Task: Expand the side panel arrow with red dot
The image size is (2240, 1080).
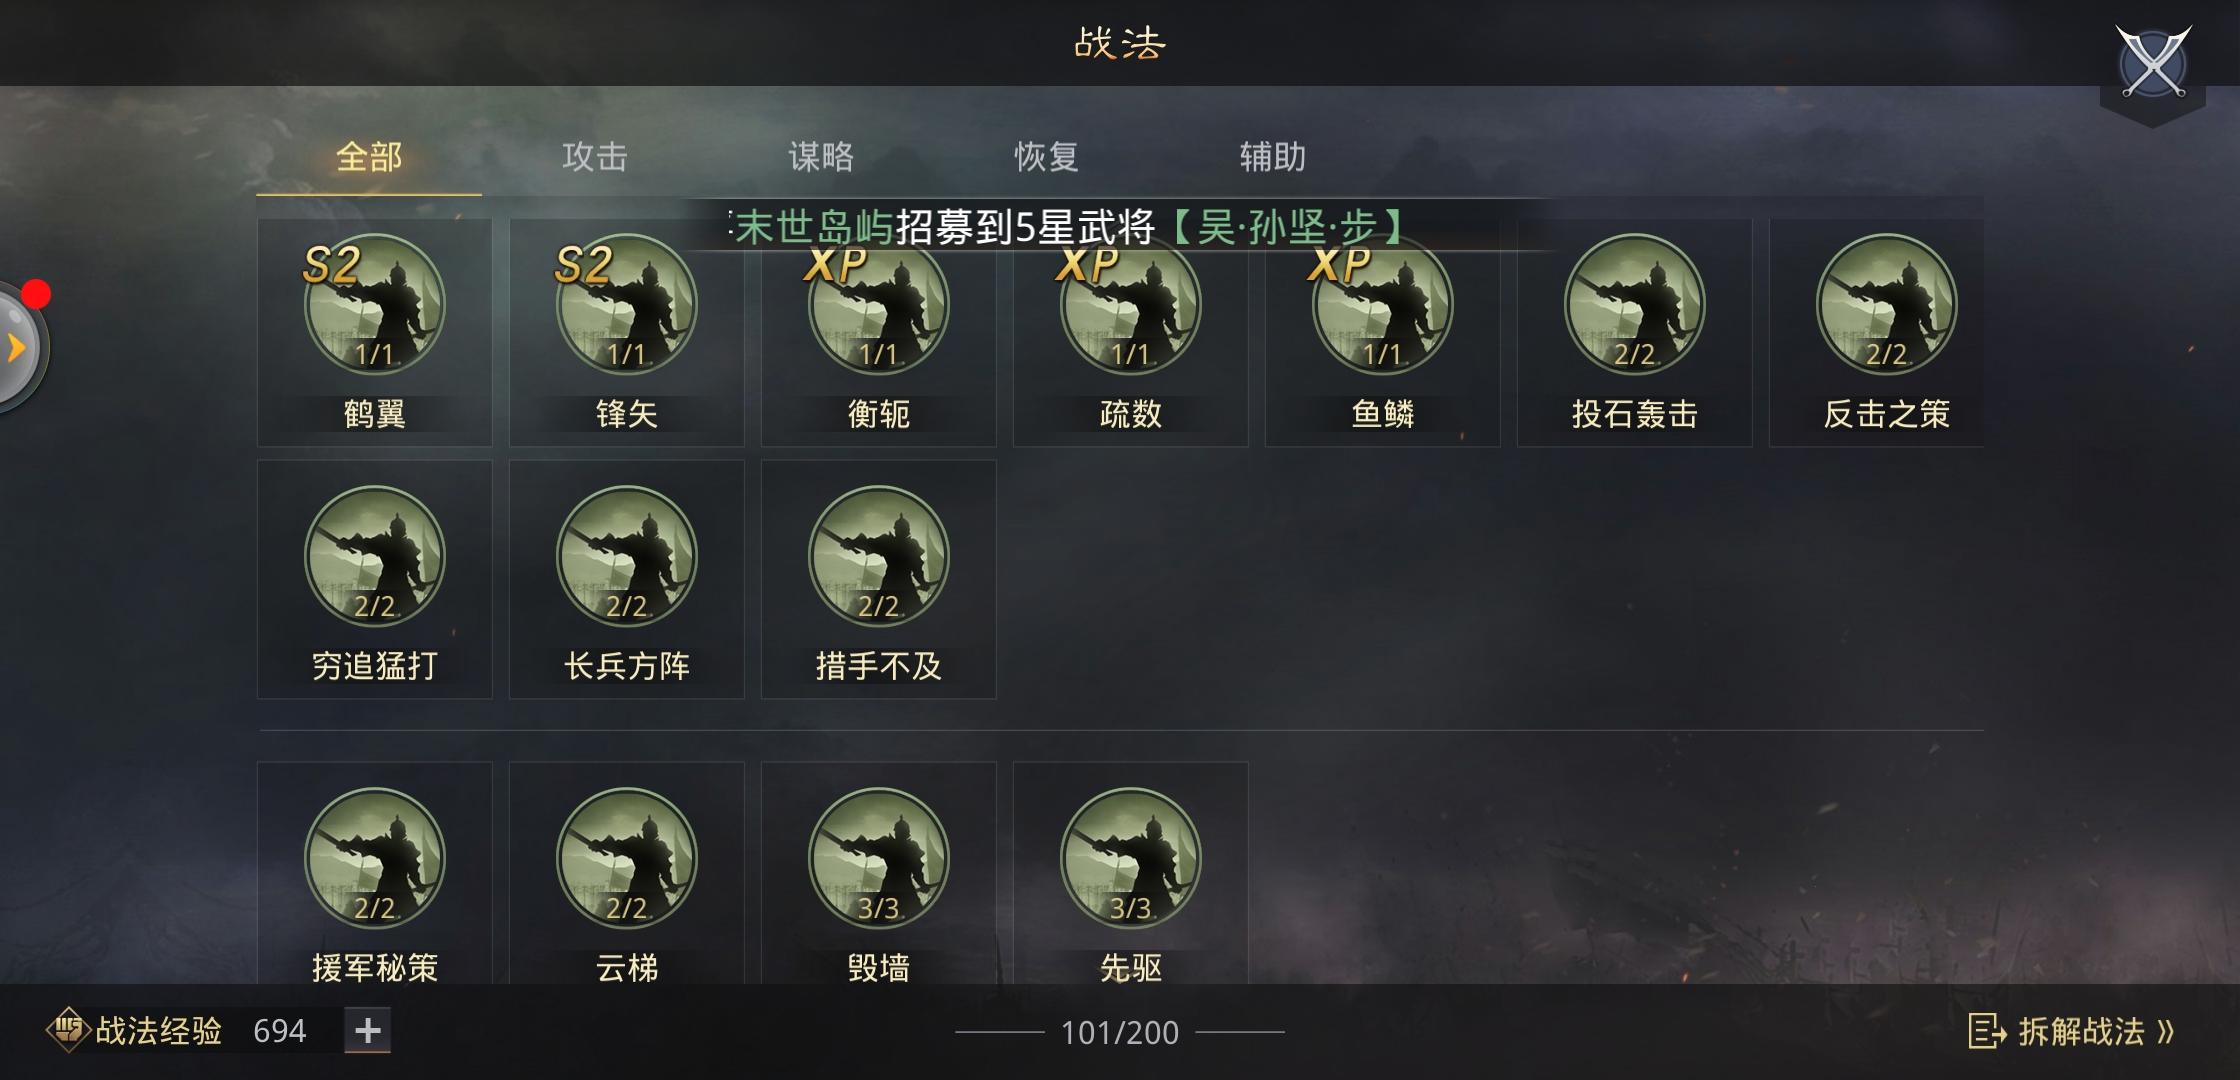Action: (18, 347)
